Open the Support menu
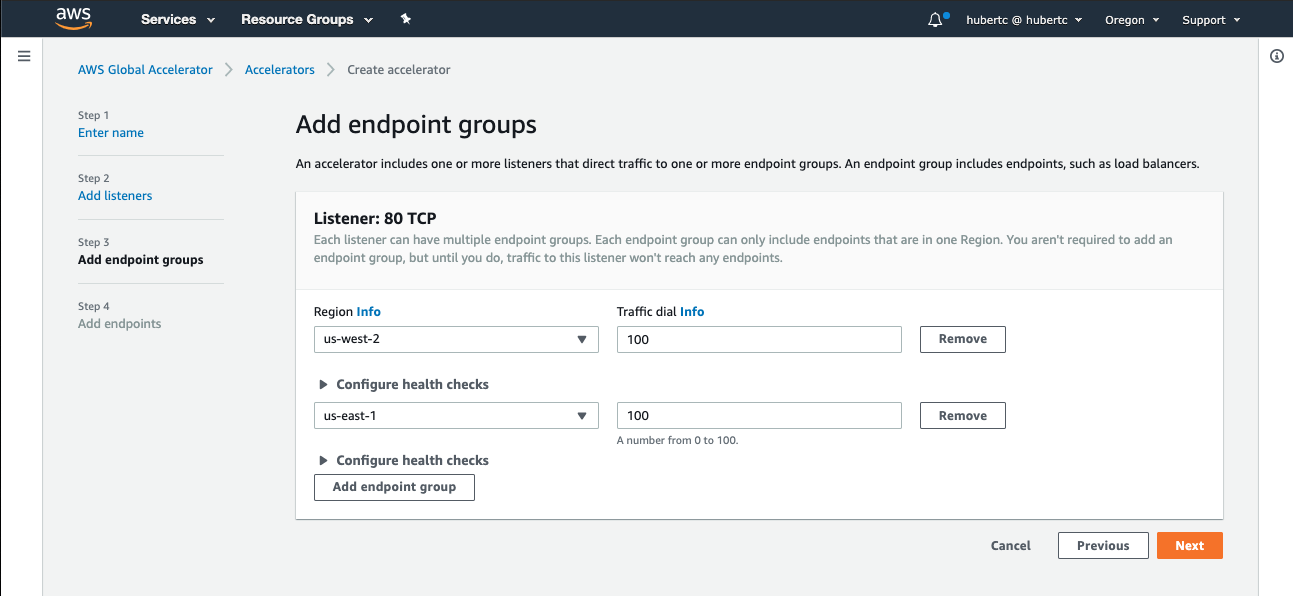Image resolution: width=1293 pixels, height=596 pixels. tap(1211, 20)
